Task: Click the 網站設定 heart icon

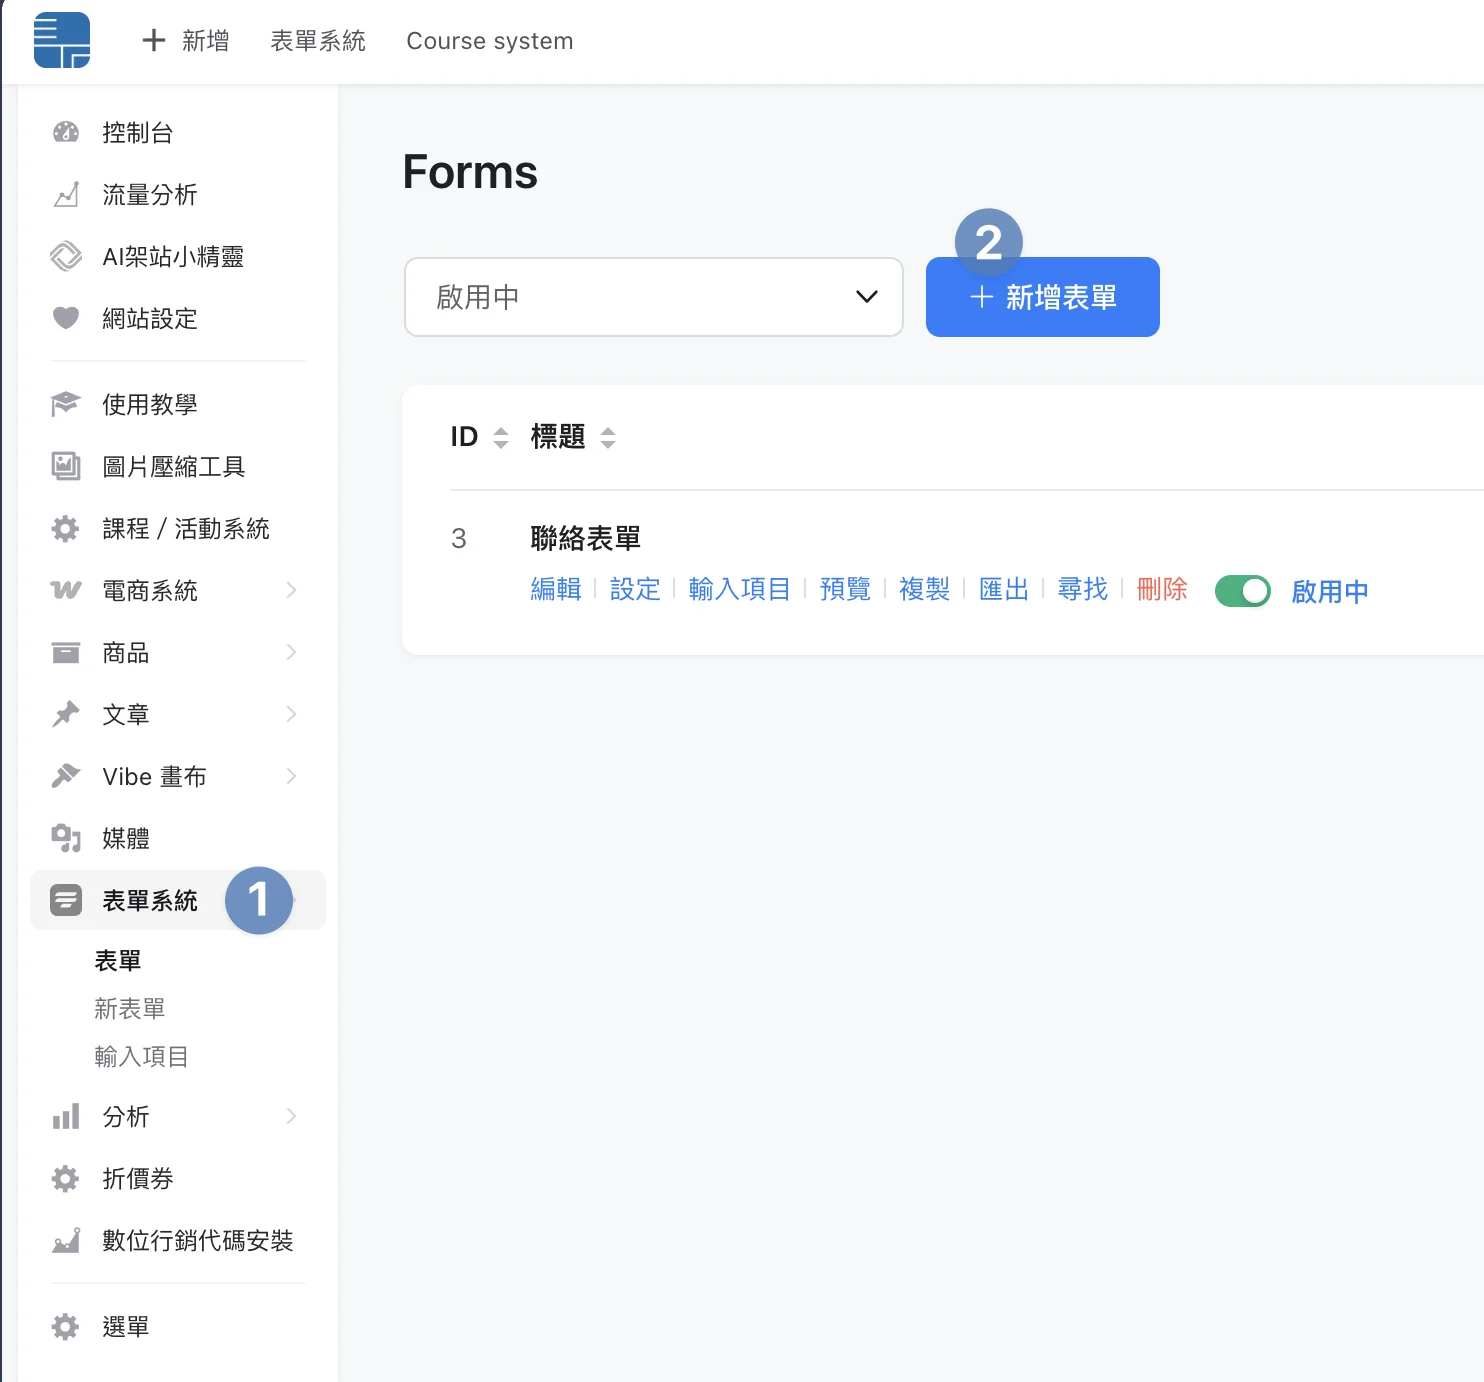Action: pyautogui.click(x=66, y=318)
